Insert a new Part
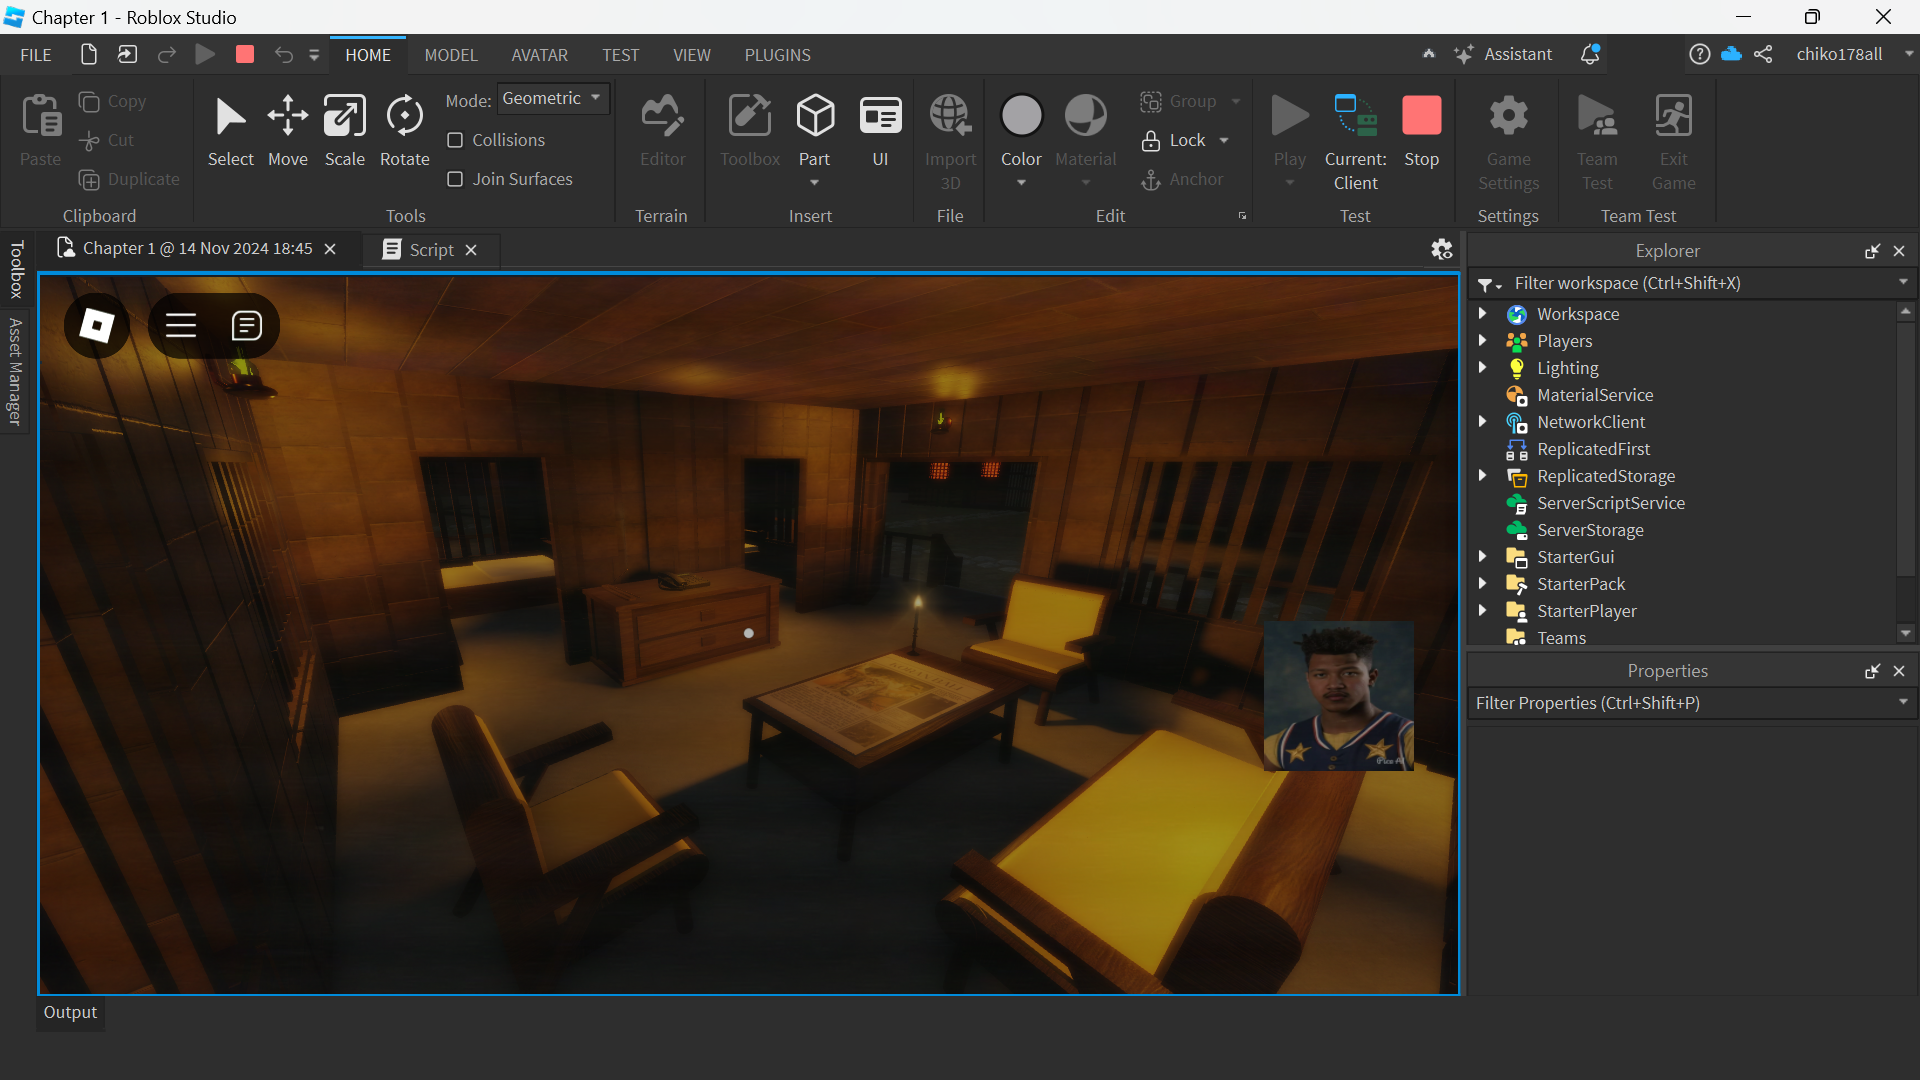The height and width of the screenshot is (1080, 1920). (x=814, y=118)
